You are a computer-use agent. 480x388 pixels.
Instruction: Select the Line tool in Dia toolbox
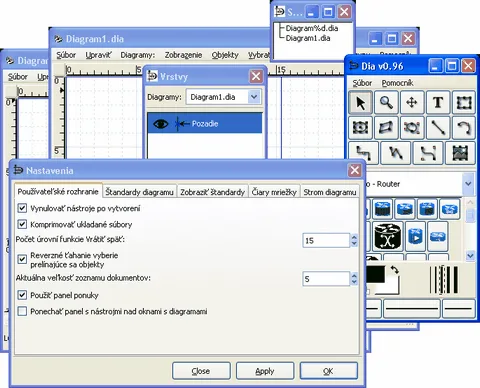pos(438,127)
